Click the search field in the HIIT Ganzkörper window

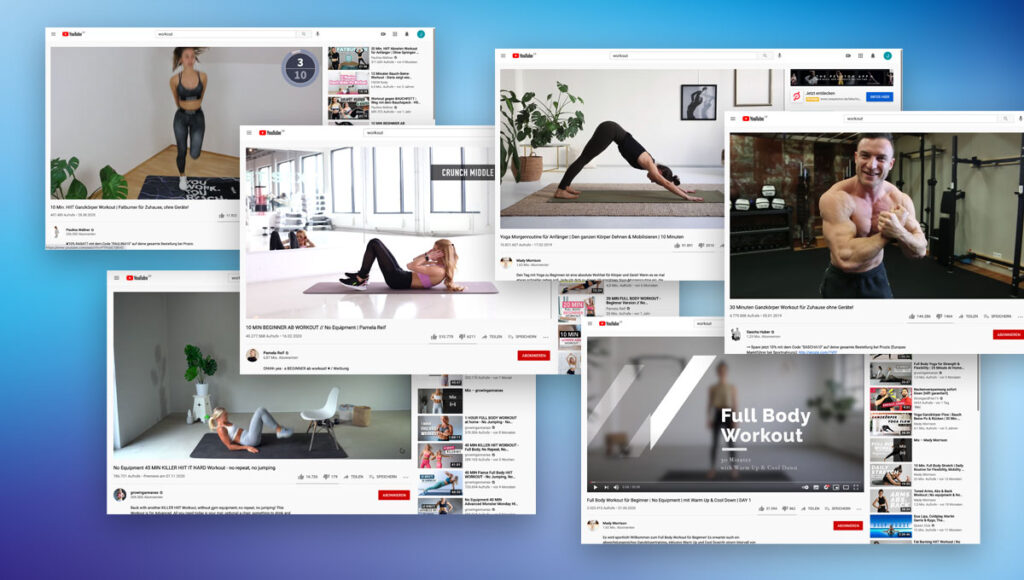pos(226,34)
